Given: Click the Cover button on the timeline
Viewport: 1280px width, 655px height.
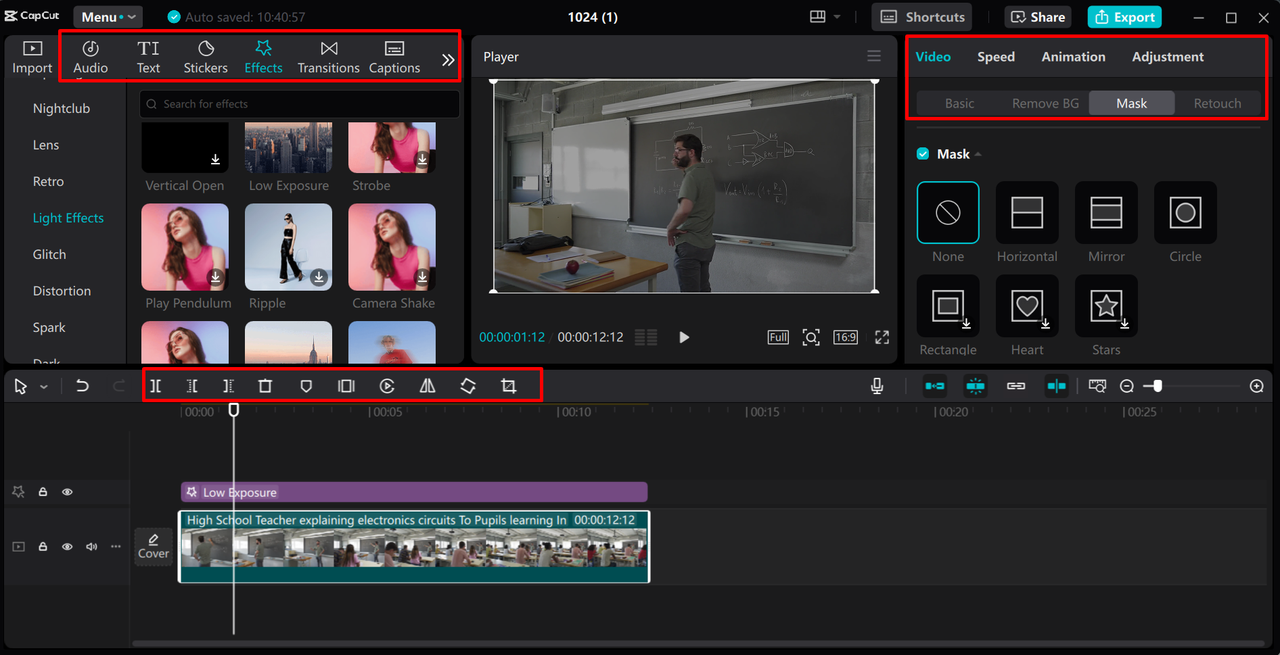Looking at the screenshot, I should [153, 546].
